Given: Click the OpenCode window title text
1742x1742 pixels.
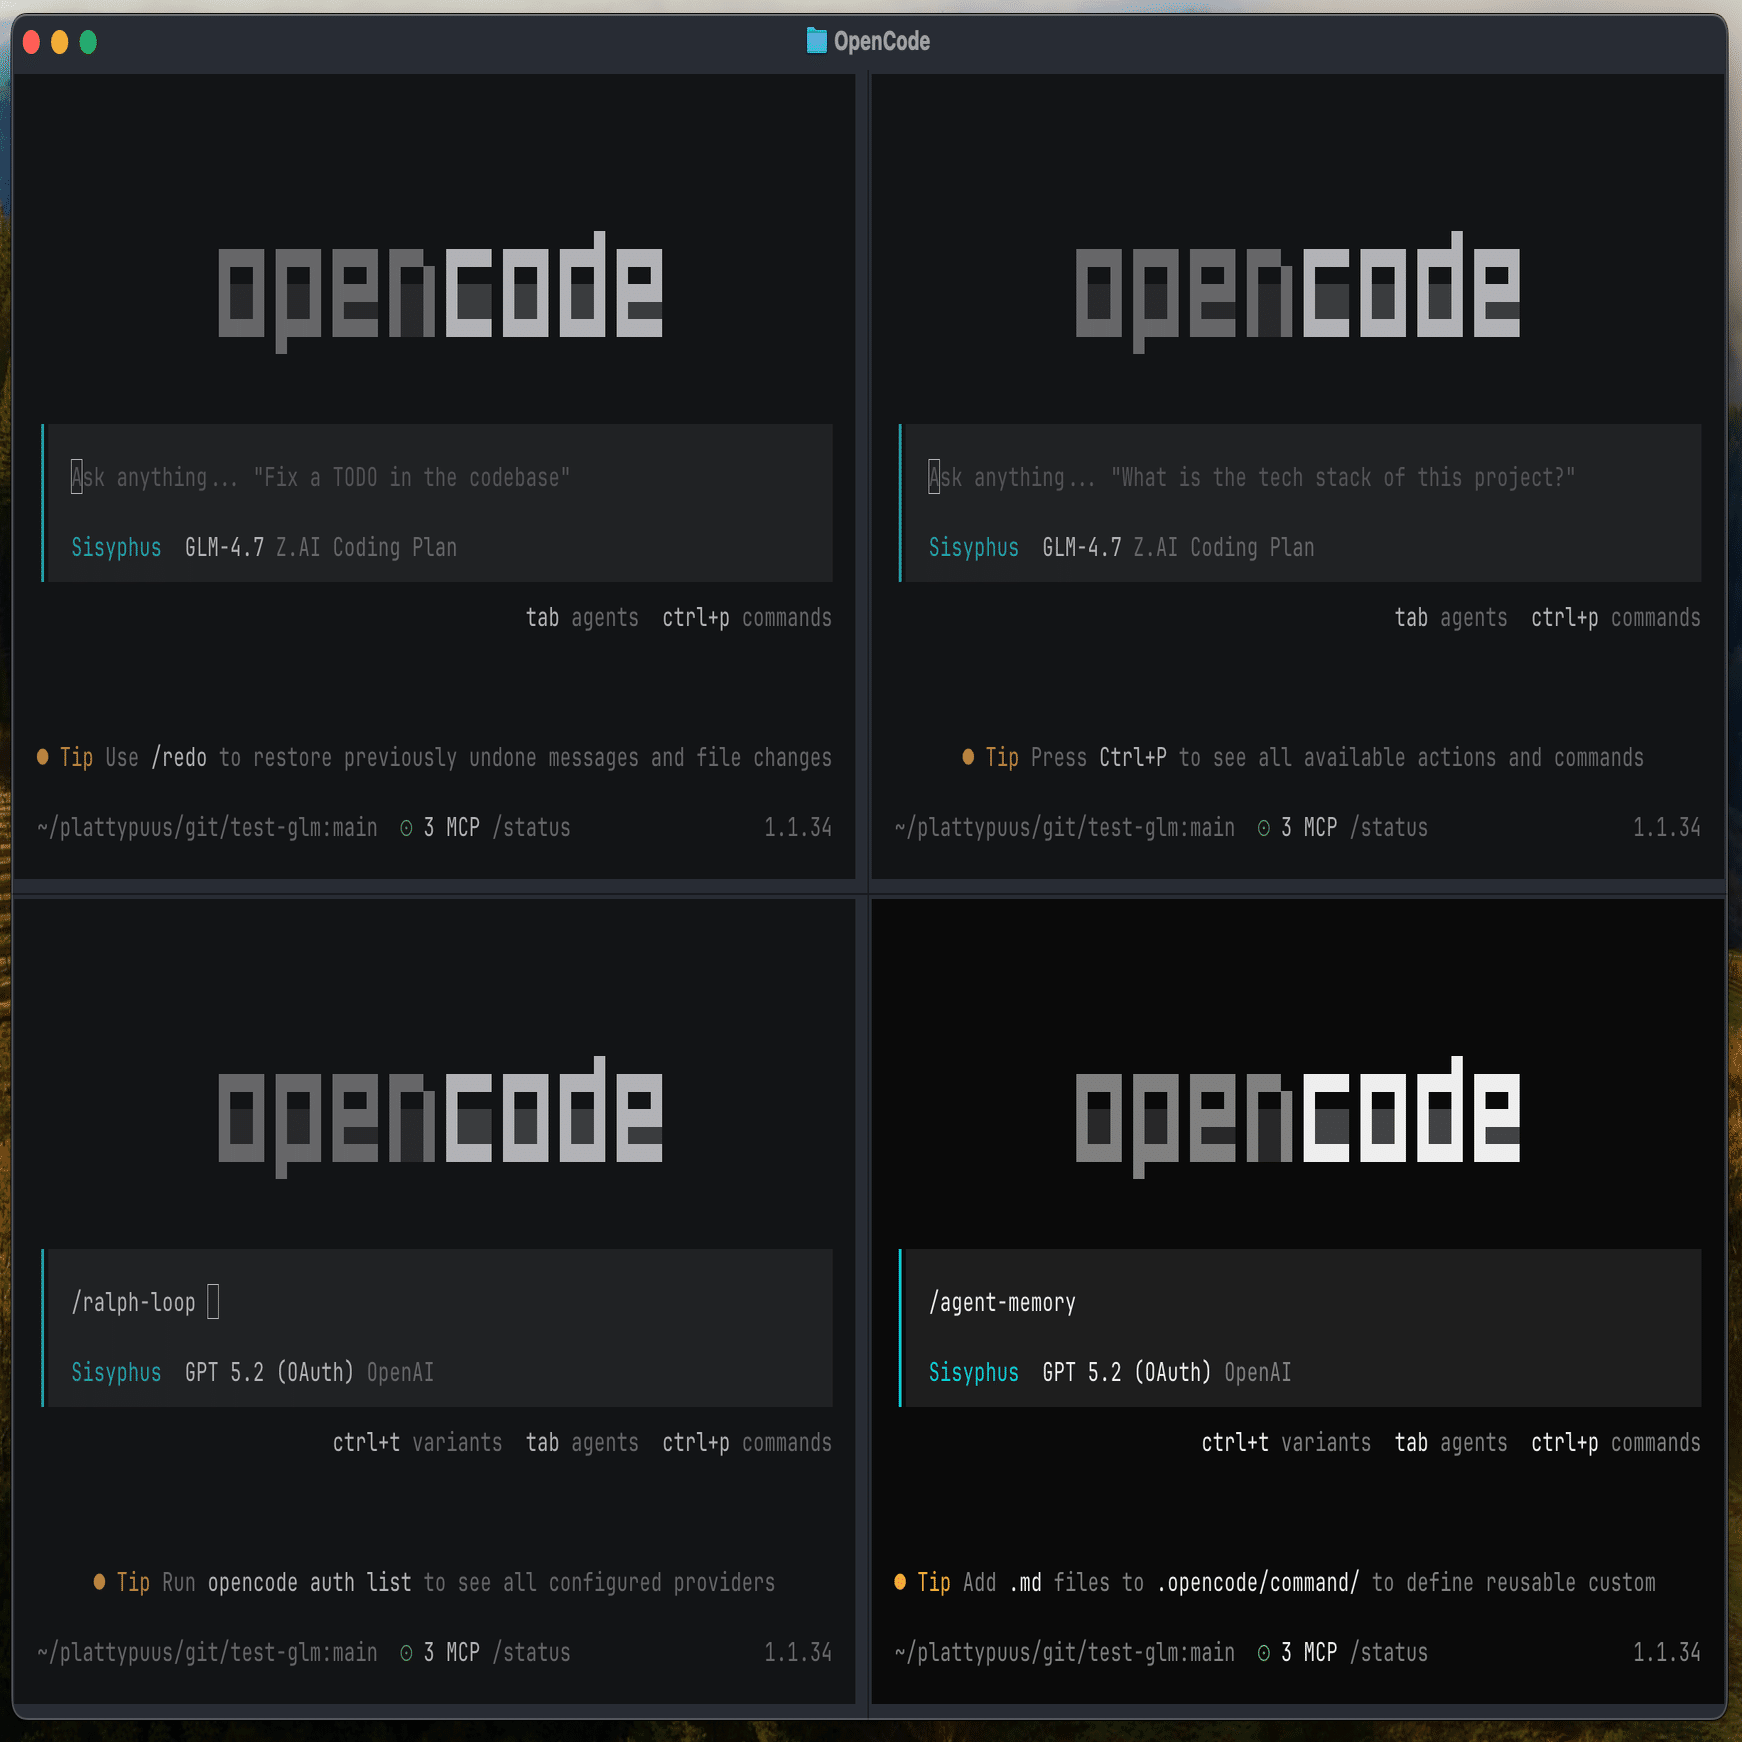Looking at the screenshot, I should [x=882, y=41].
